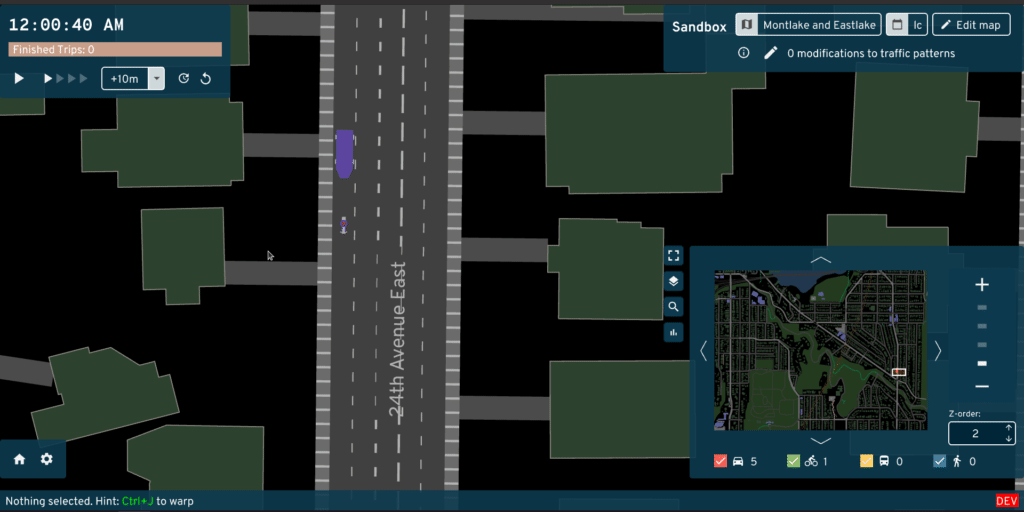This screenshot has height=512, width=1024.
Task: Click the car count icon in legend
Action: [x=739, y=462]
